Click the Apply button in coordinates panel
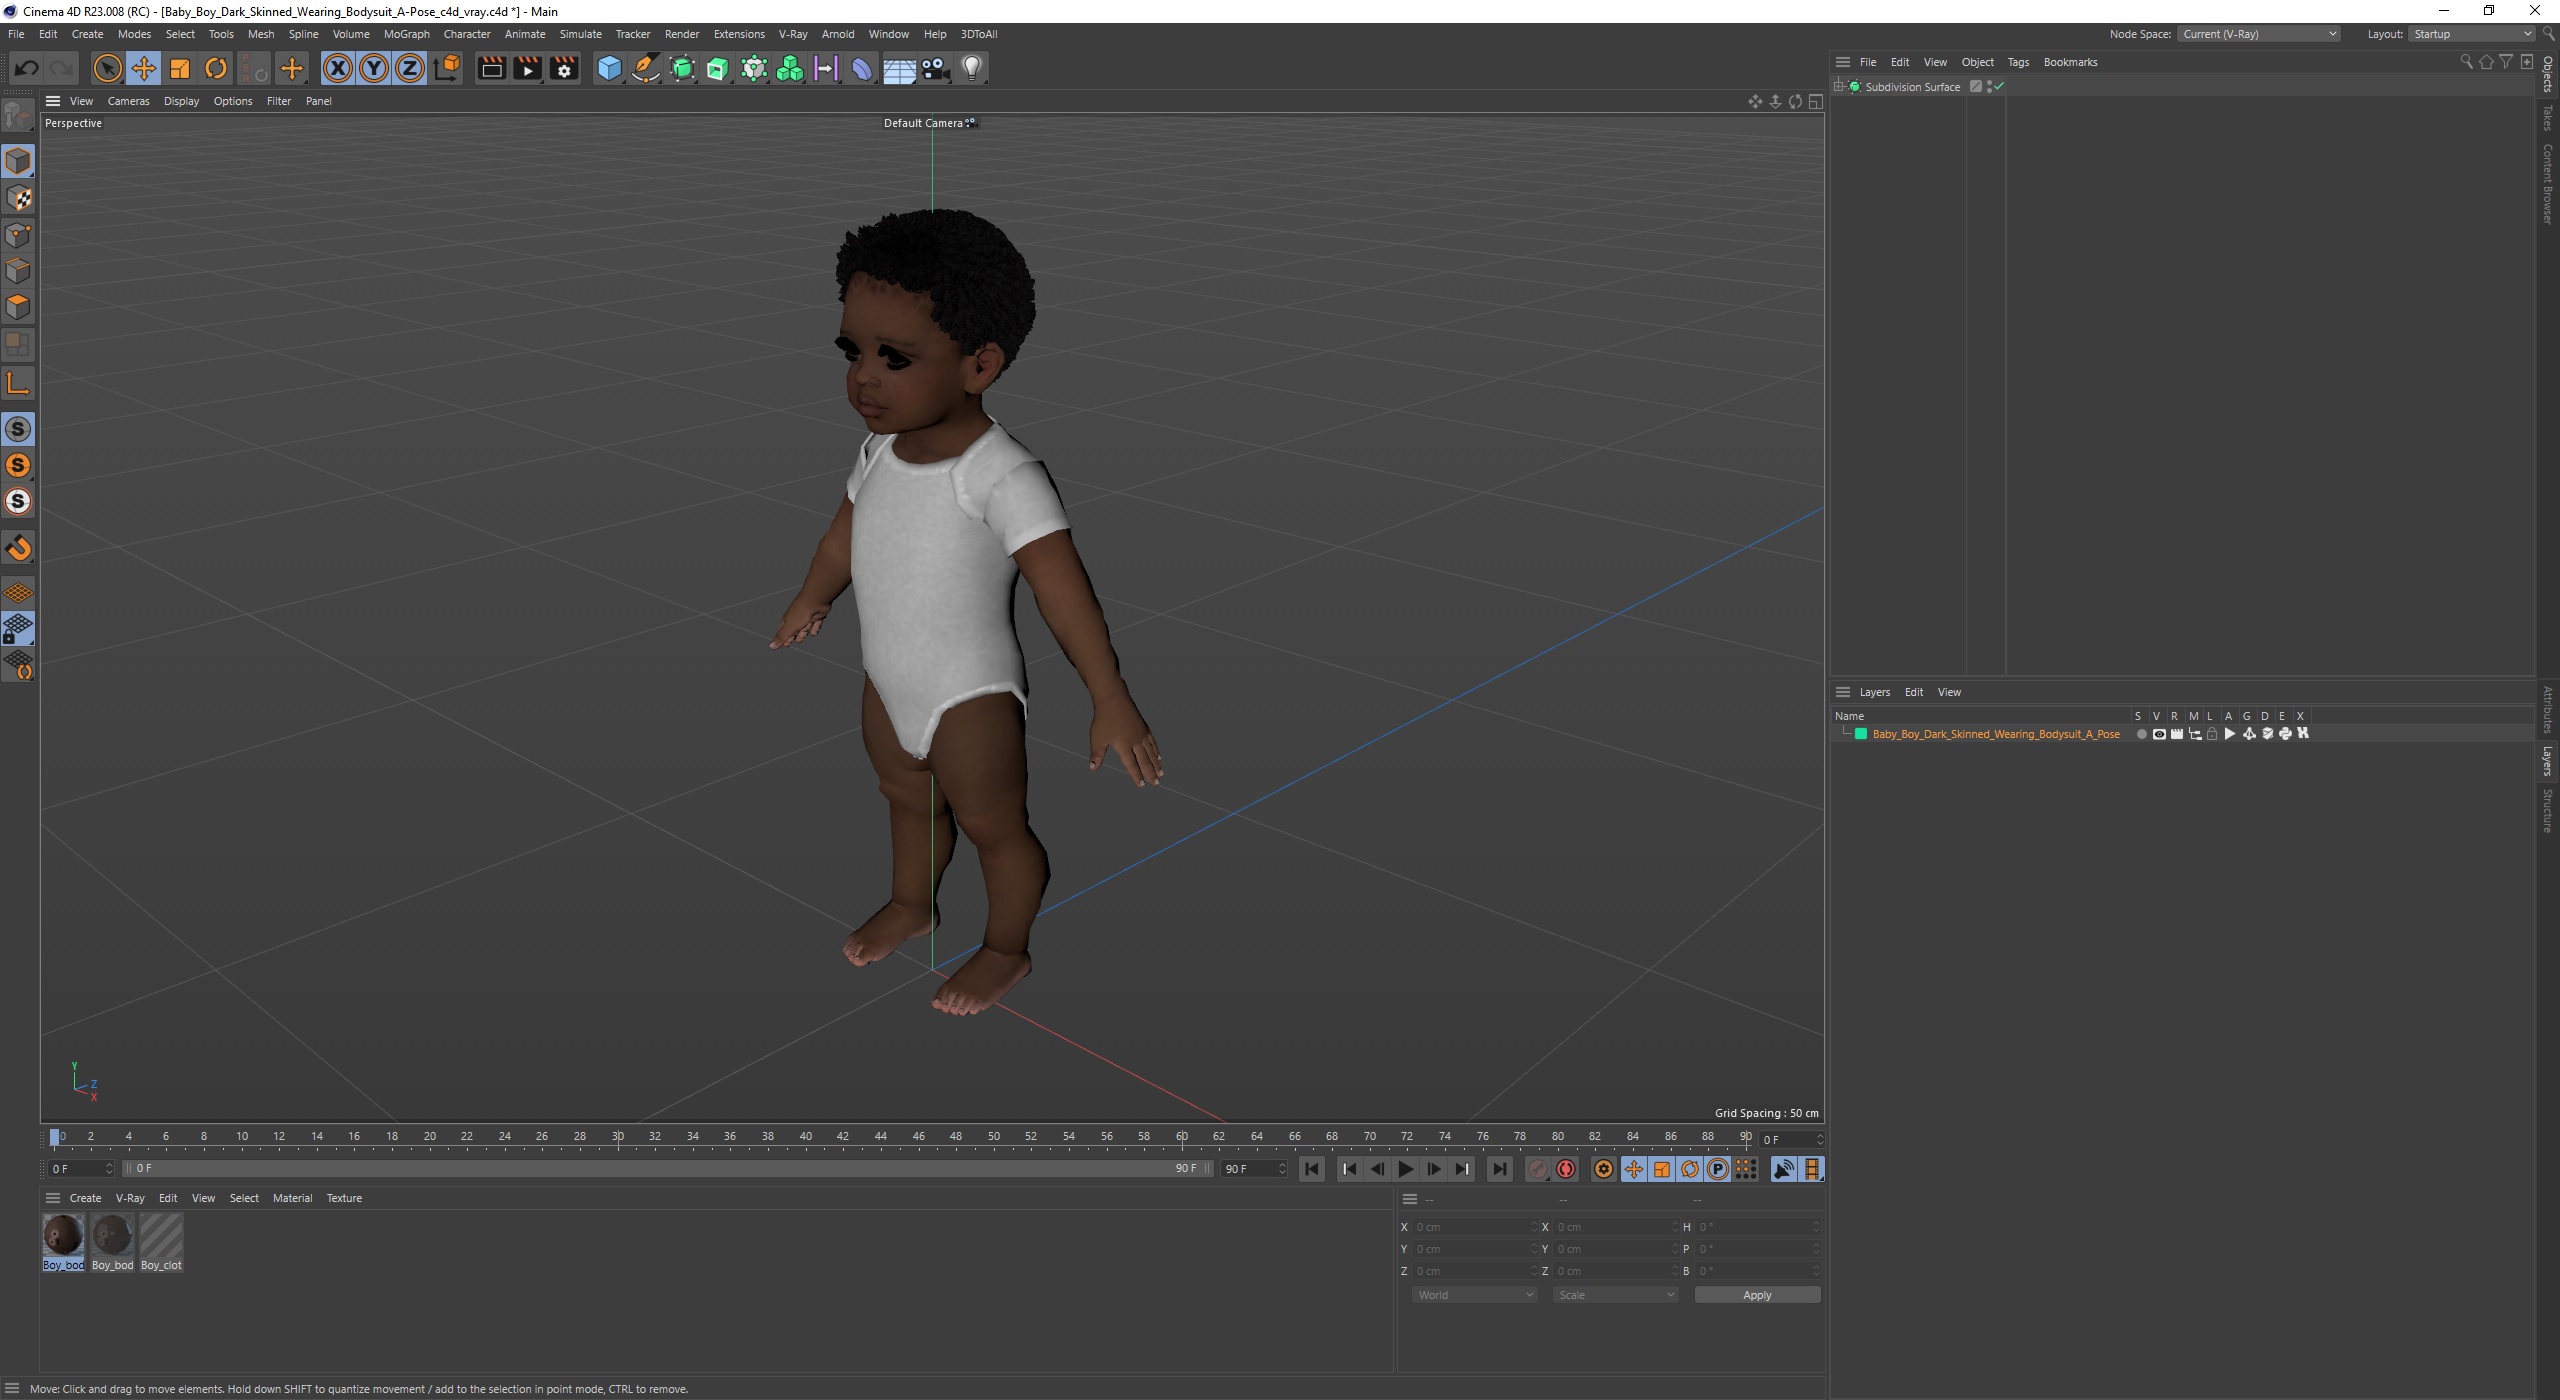Screen dimensions: 2560x1400 pyautogui.click(x=1755, y=1295)
